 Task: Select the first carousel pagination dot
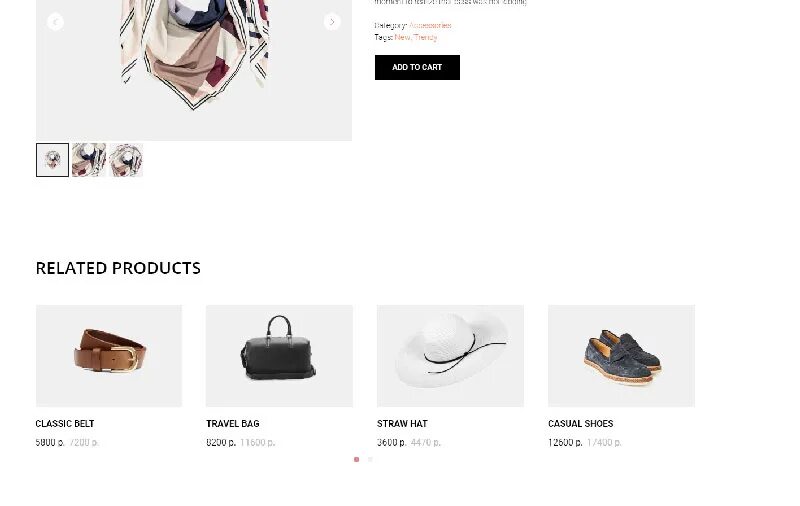(x=357, y=460)
